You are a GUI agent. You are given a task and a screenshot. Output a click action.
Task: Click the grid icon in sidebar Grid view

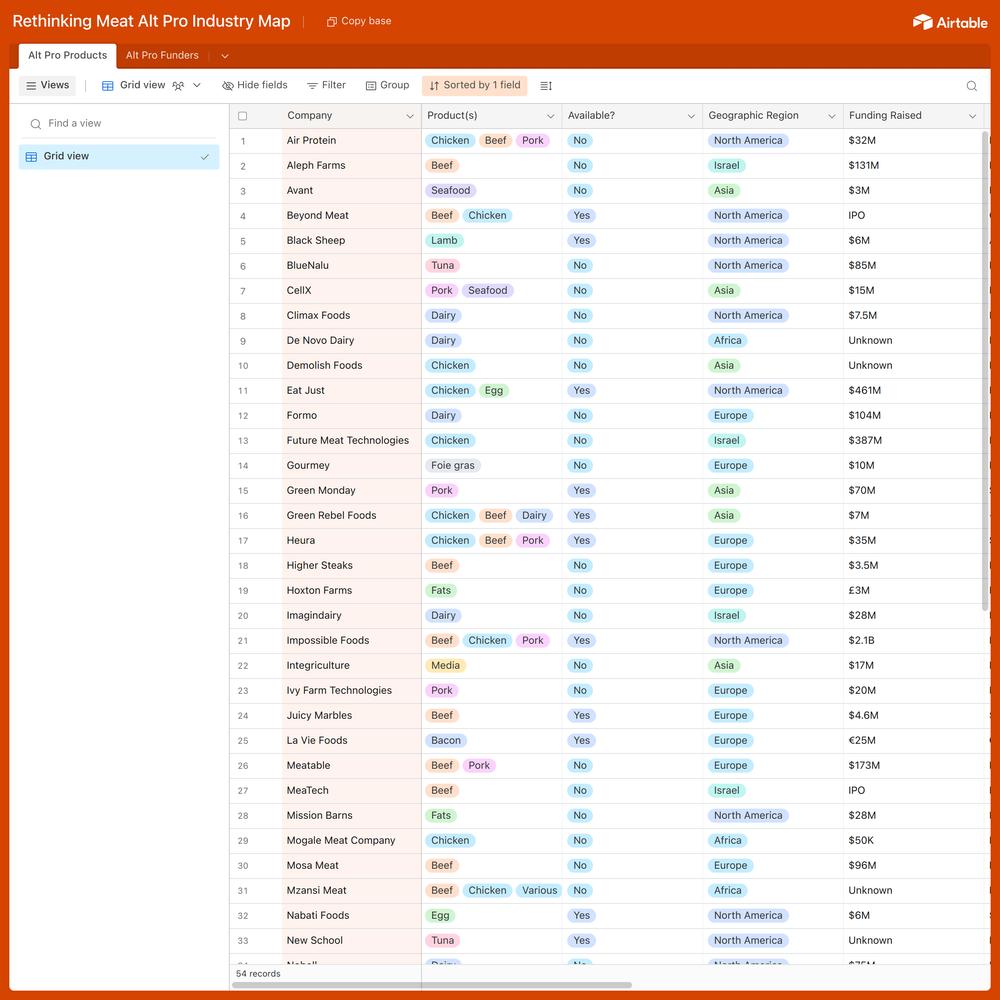click(x=31, y=156)
